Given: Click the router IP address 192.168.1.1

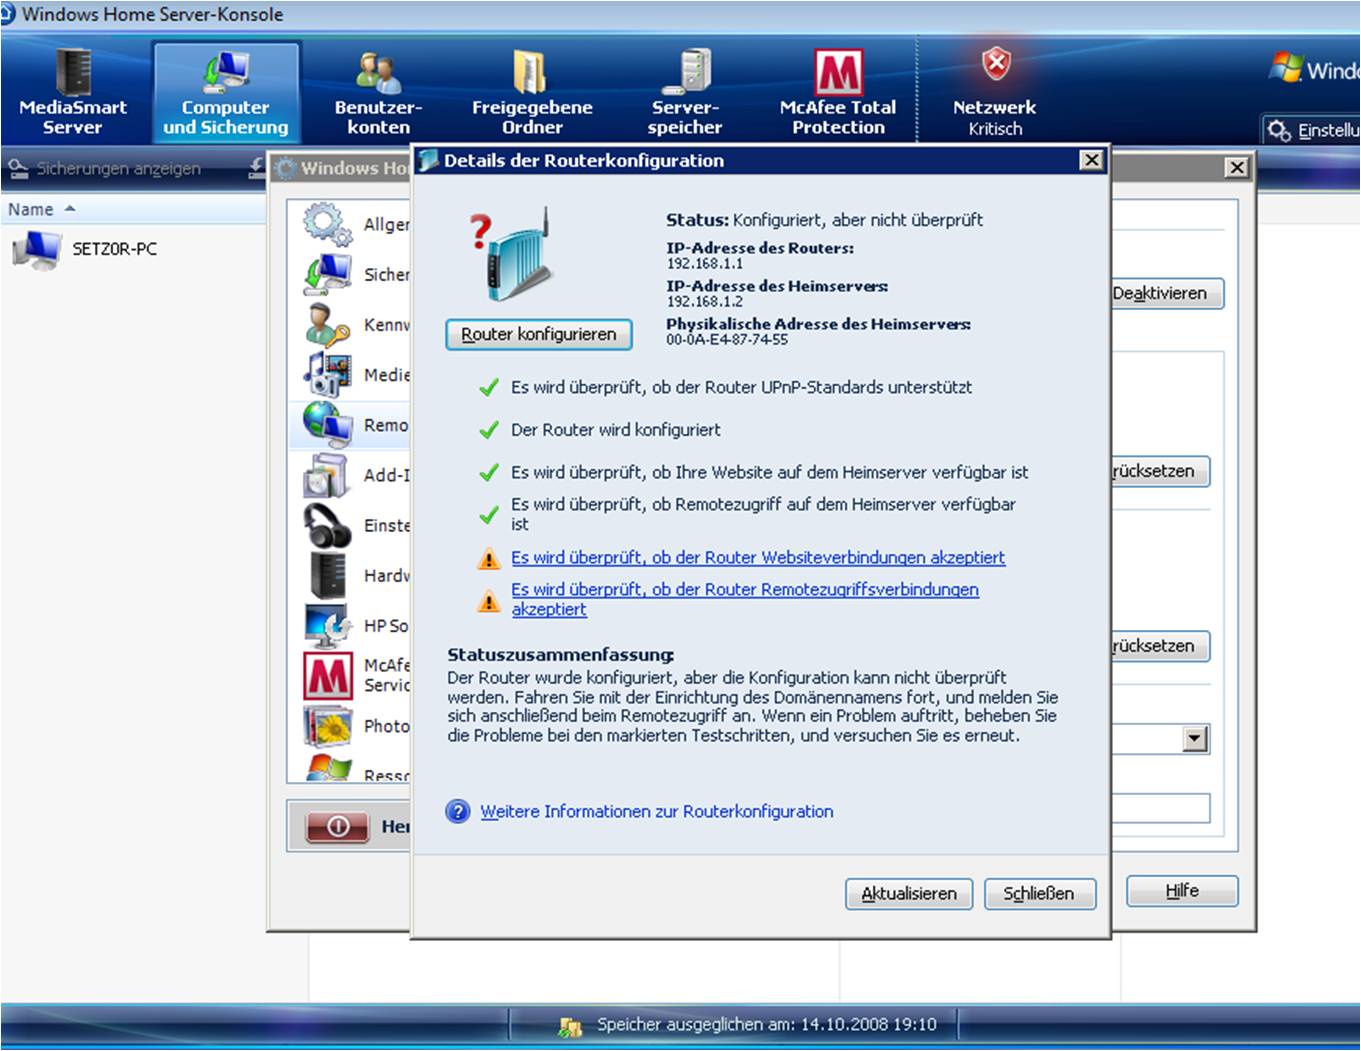Looking at the screenshot, I should pos(705,264).
